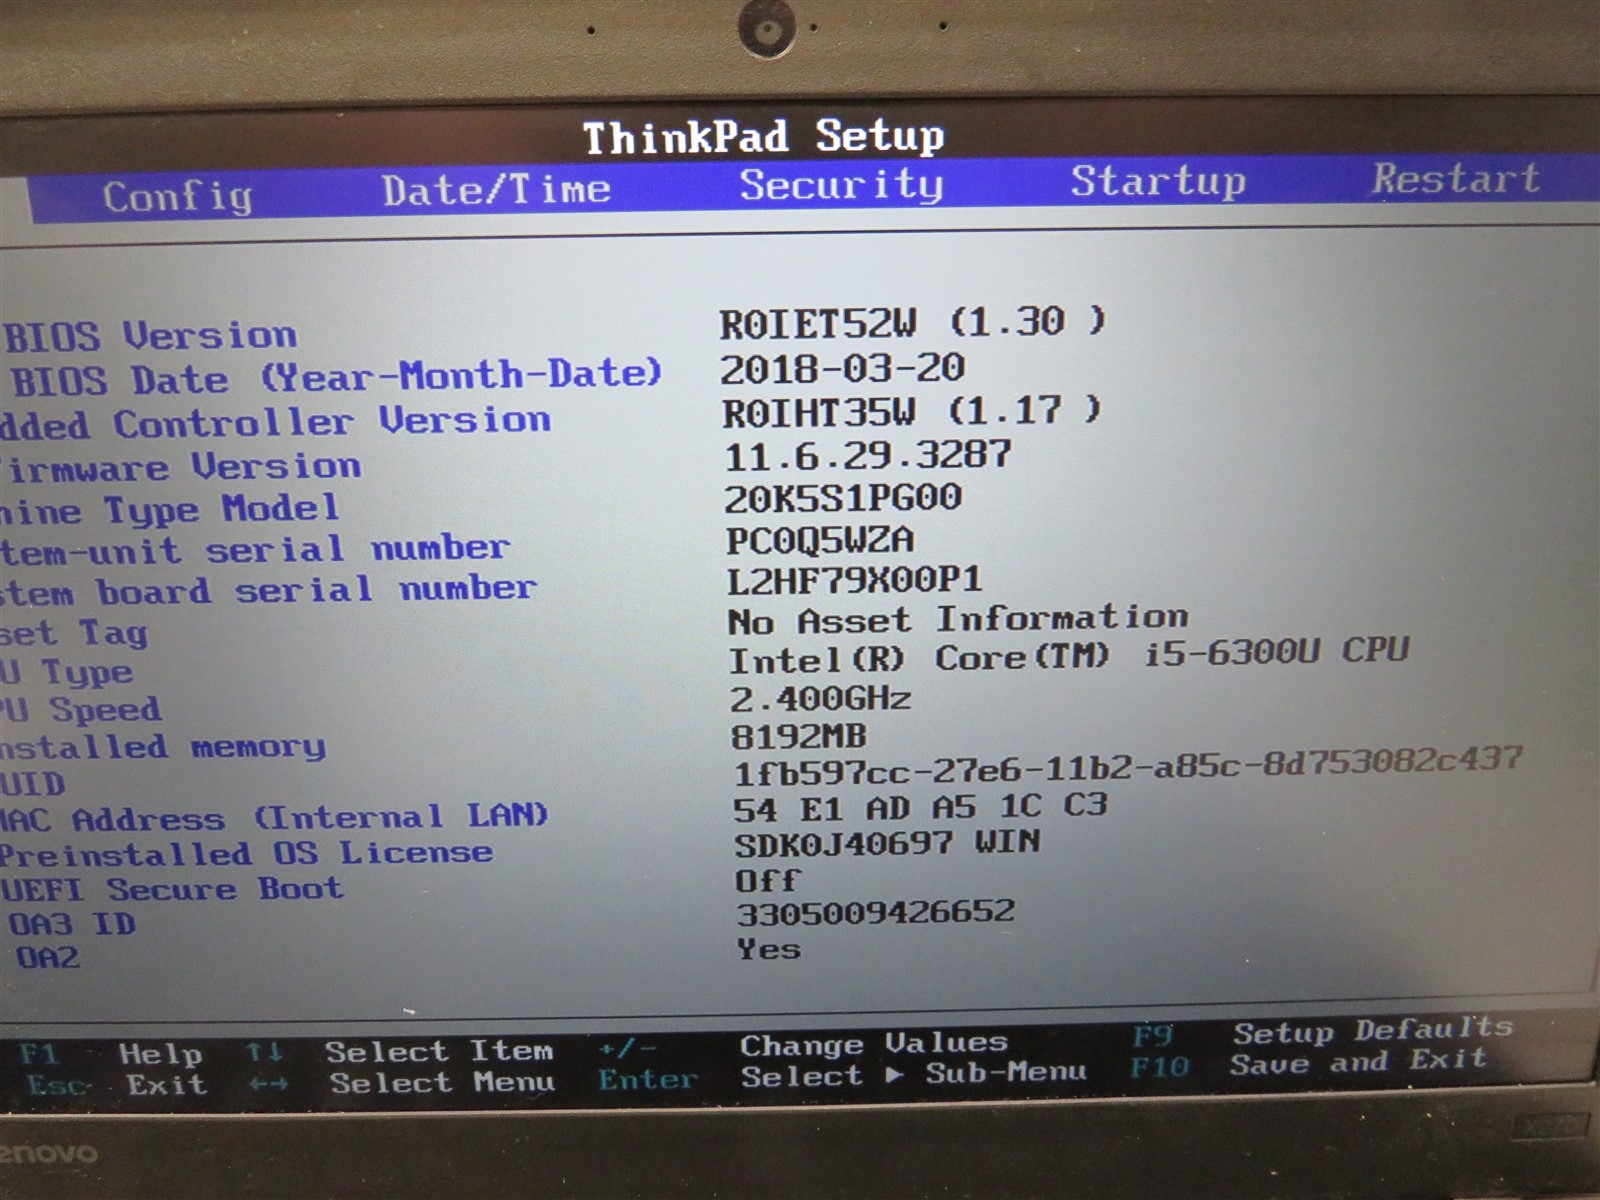This screenshot has width=1600, height=1200.
Task: Open the Config tab
Action: tap(177, 196)
